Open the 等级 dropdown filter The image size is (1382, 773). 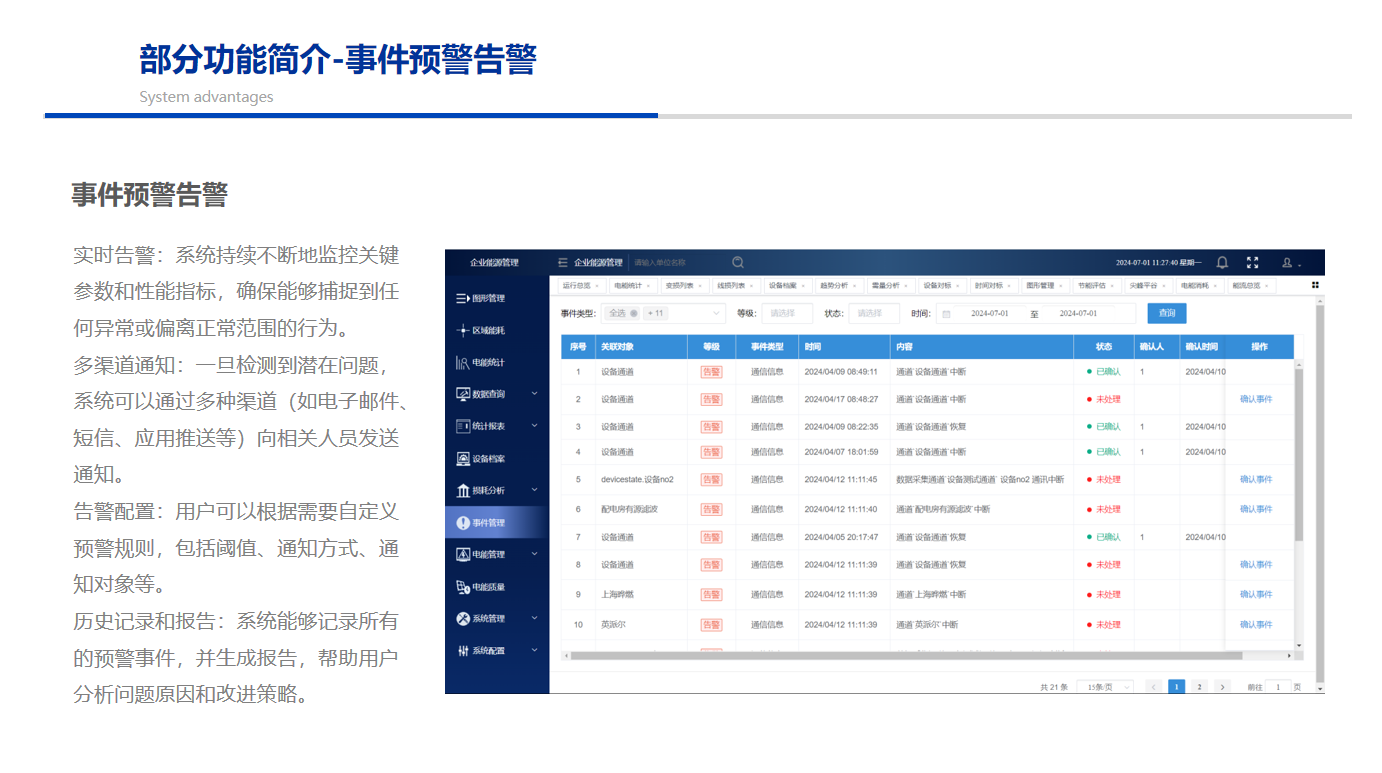[x=787, y=313]
